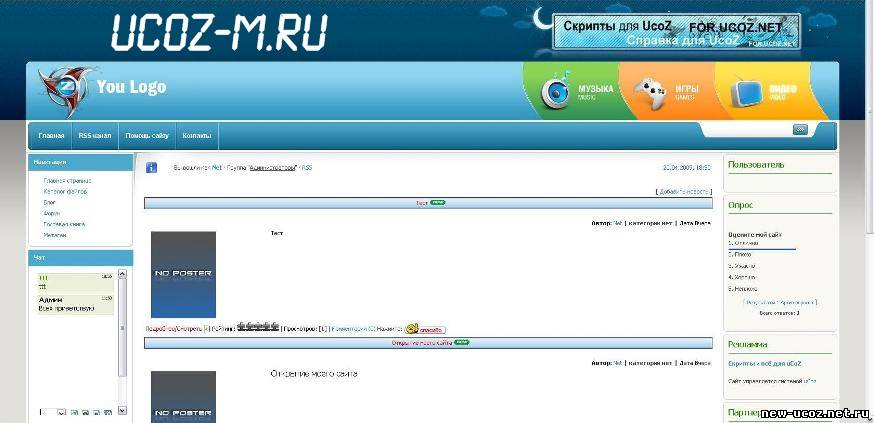The image size is (874, 423).
Task: Click the Админ chat message name
Action: point(50,300)
